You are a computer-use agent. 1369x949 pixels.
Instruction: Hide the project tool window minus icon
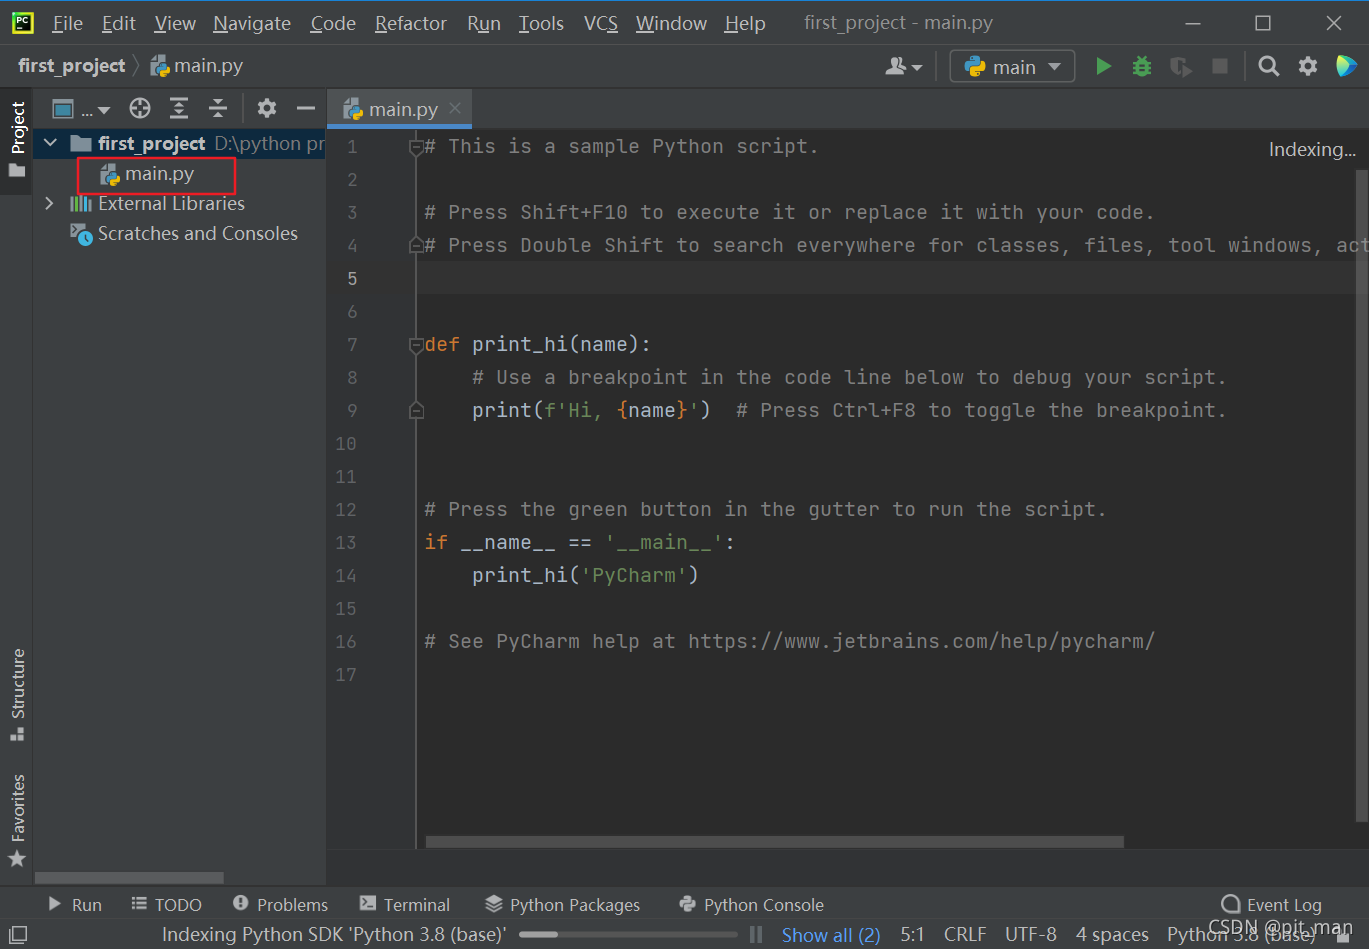pyautogui.click(x=305, y=108)
